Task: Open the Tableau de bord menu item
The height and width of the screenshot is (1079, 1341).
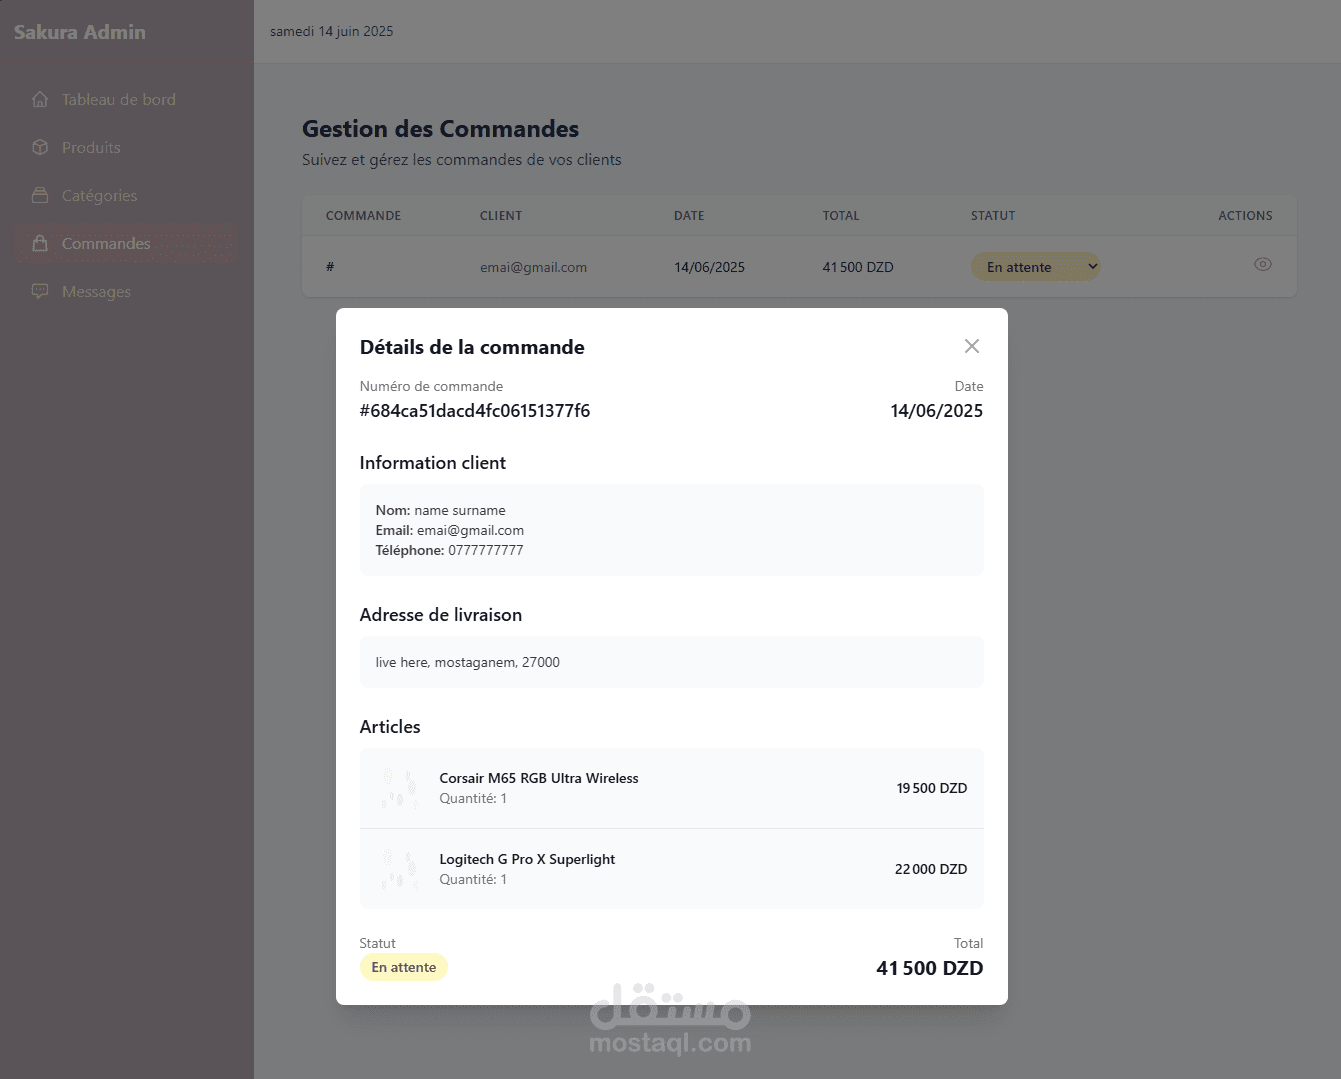Action: (118, 99)
